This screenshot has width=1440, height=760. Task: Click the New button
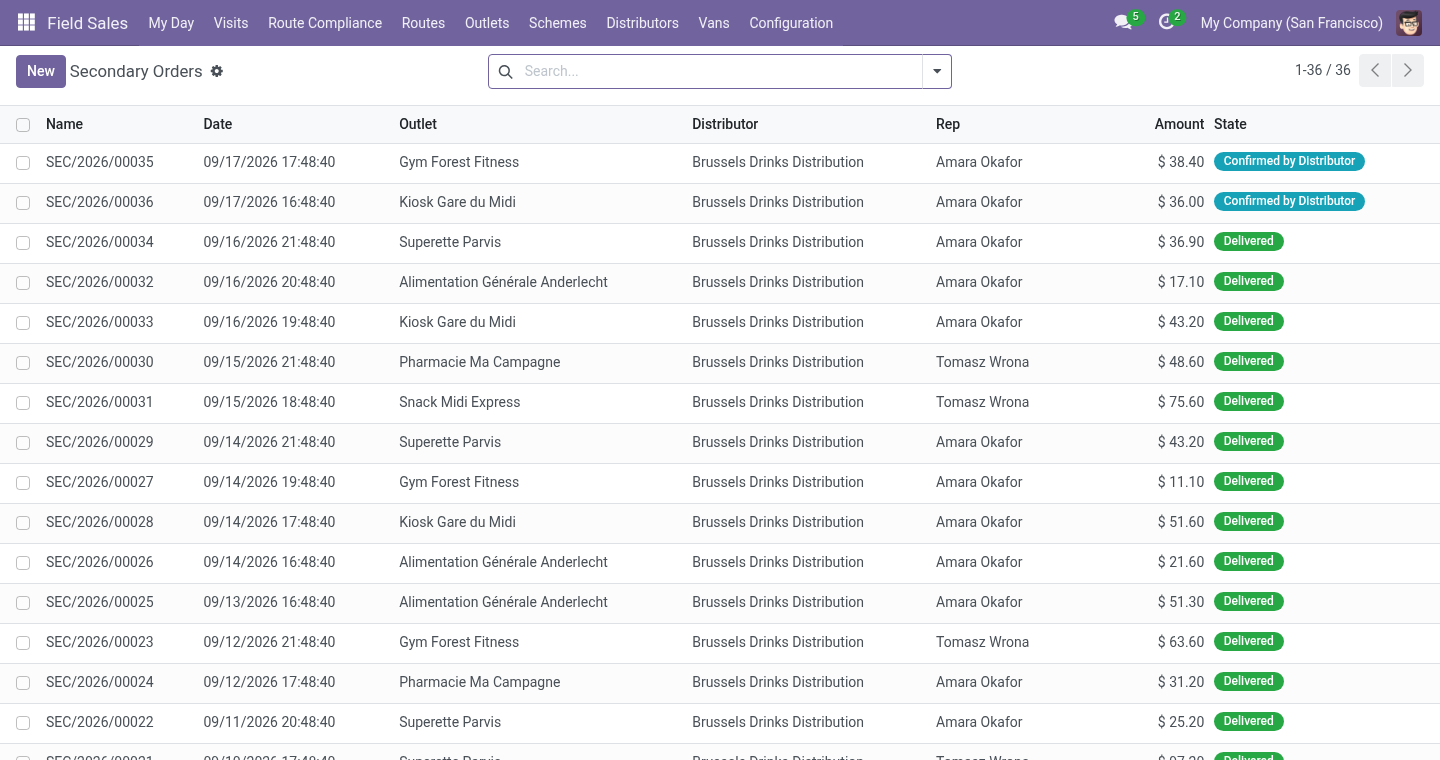point(41,71)
